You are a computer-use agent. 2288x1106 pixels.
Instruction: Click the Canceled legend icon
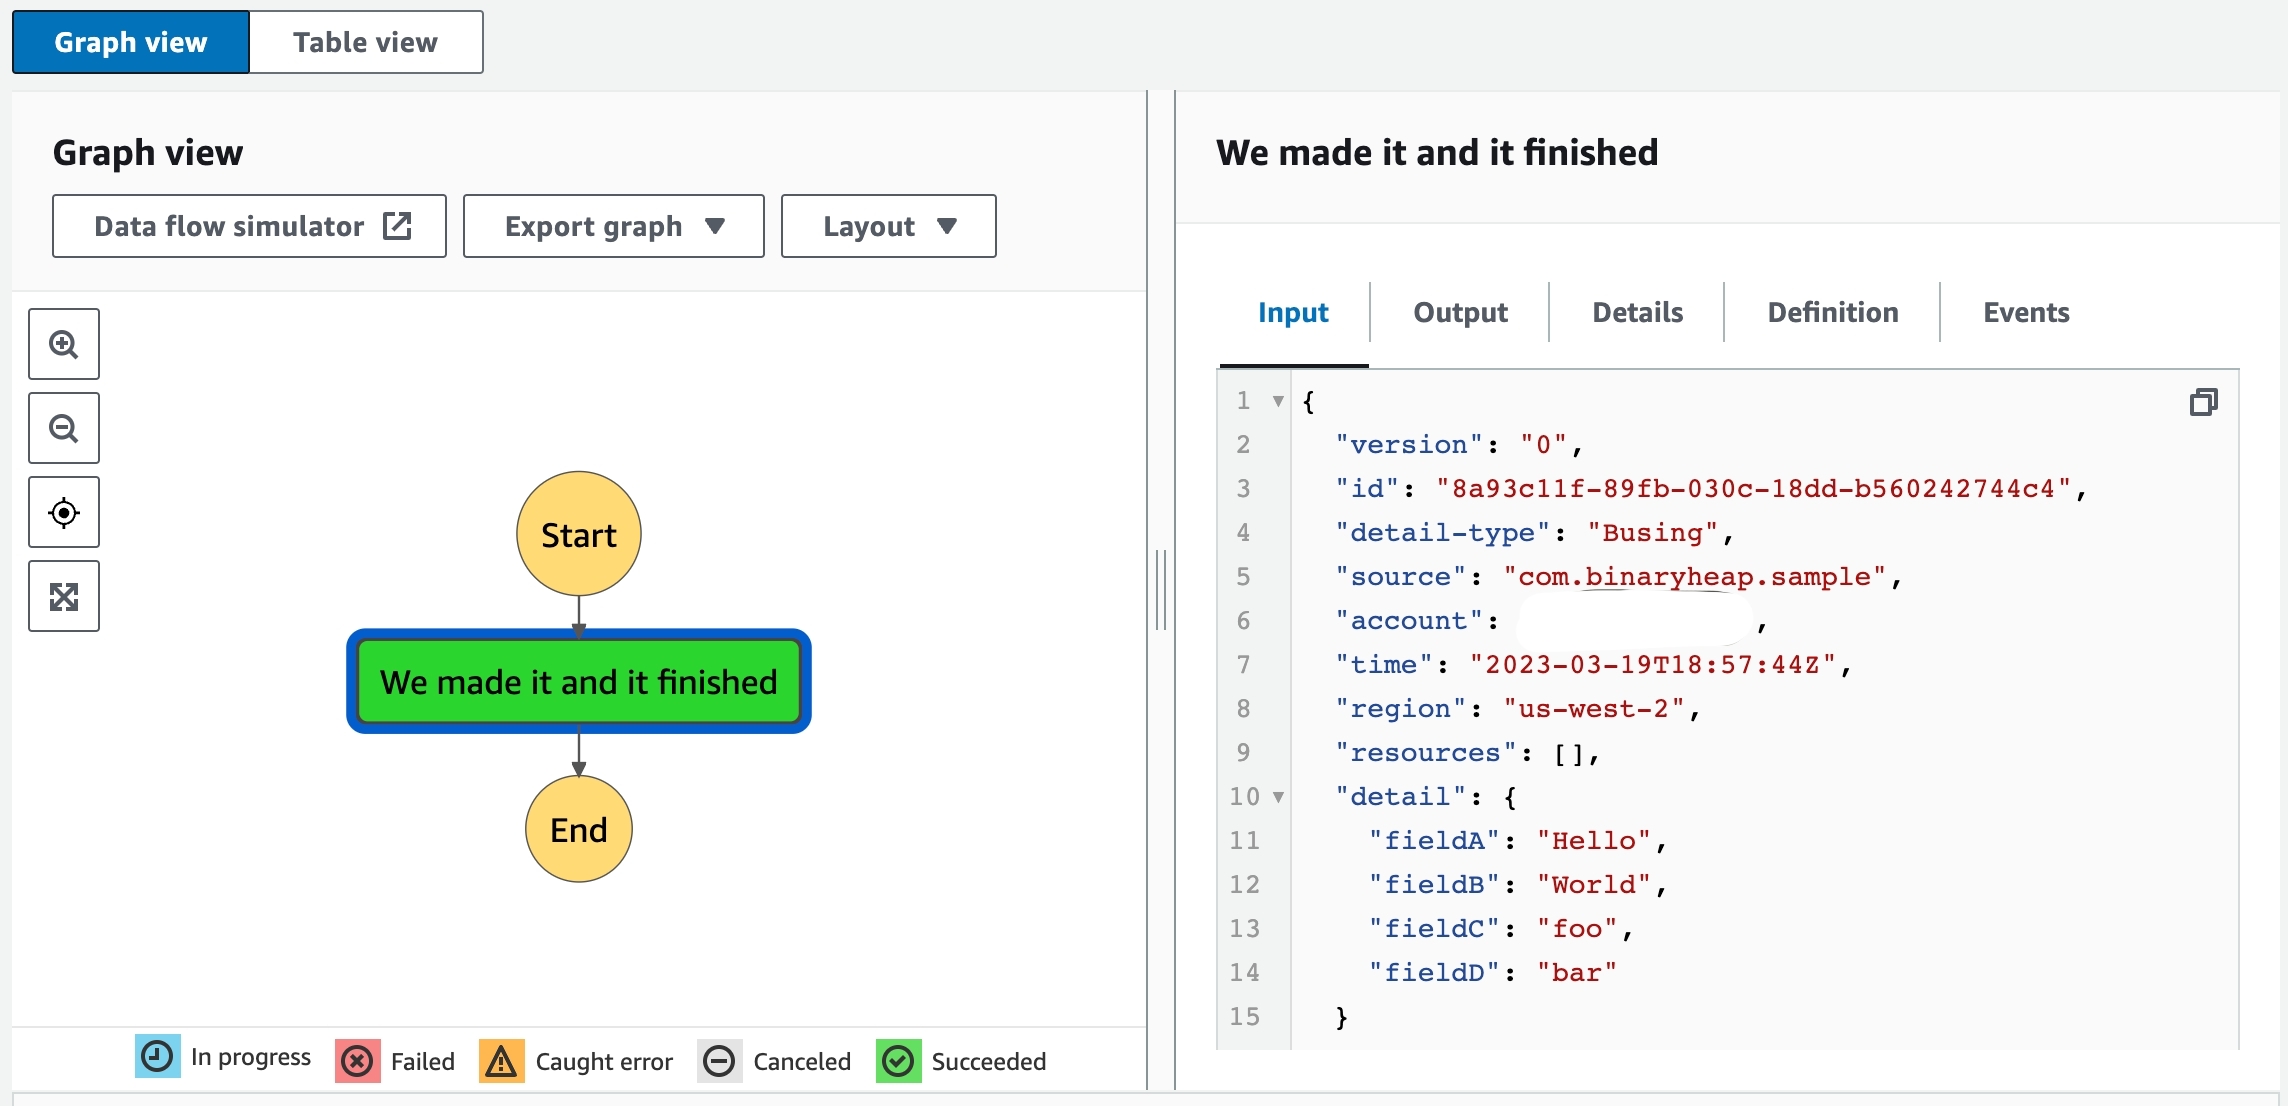[719, 1061]
